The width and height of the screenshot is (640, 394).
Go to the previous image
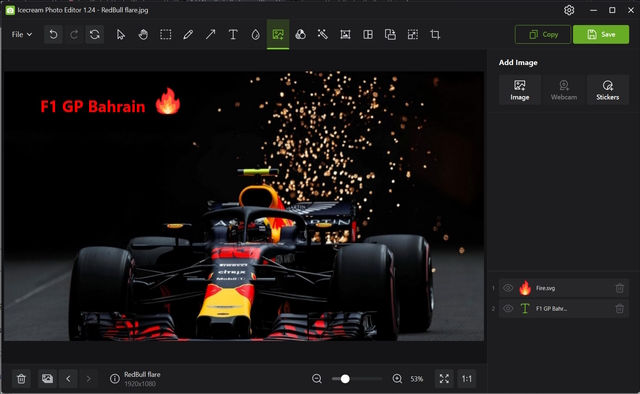click(68, 379)
